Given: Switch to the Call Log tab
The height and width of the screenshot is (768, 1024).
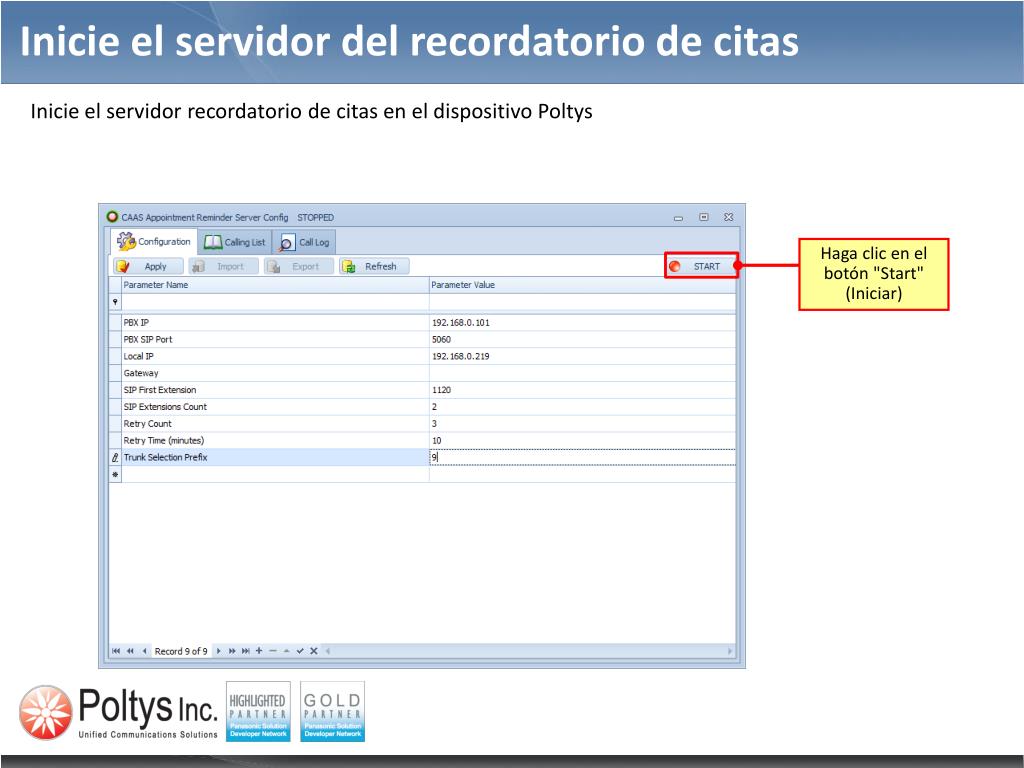Looking at the screenshot, I should [304, 242].
